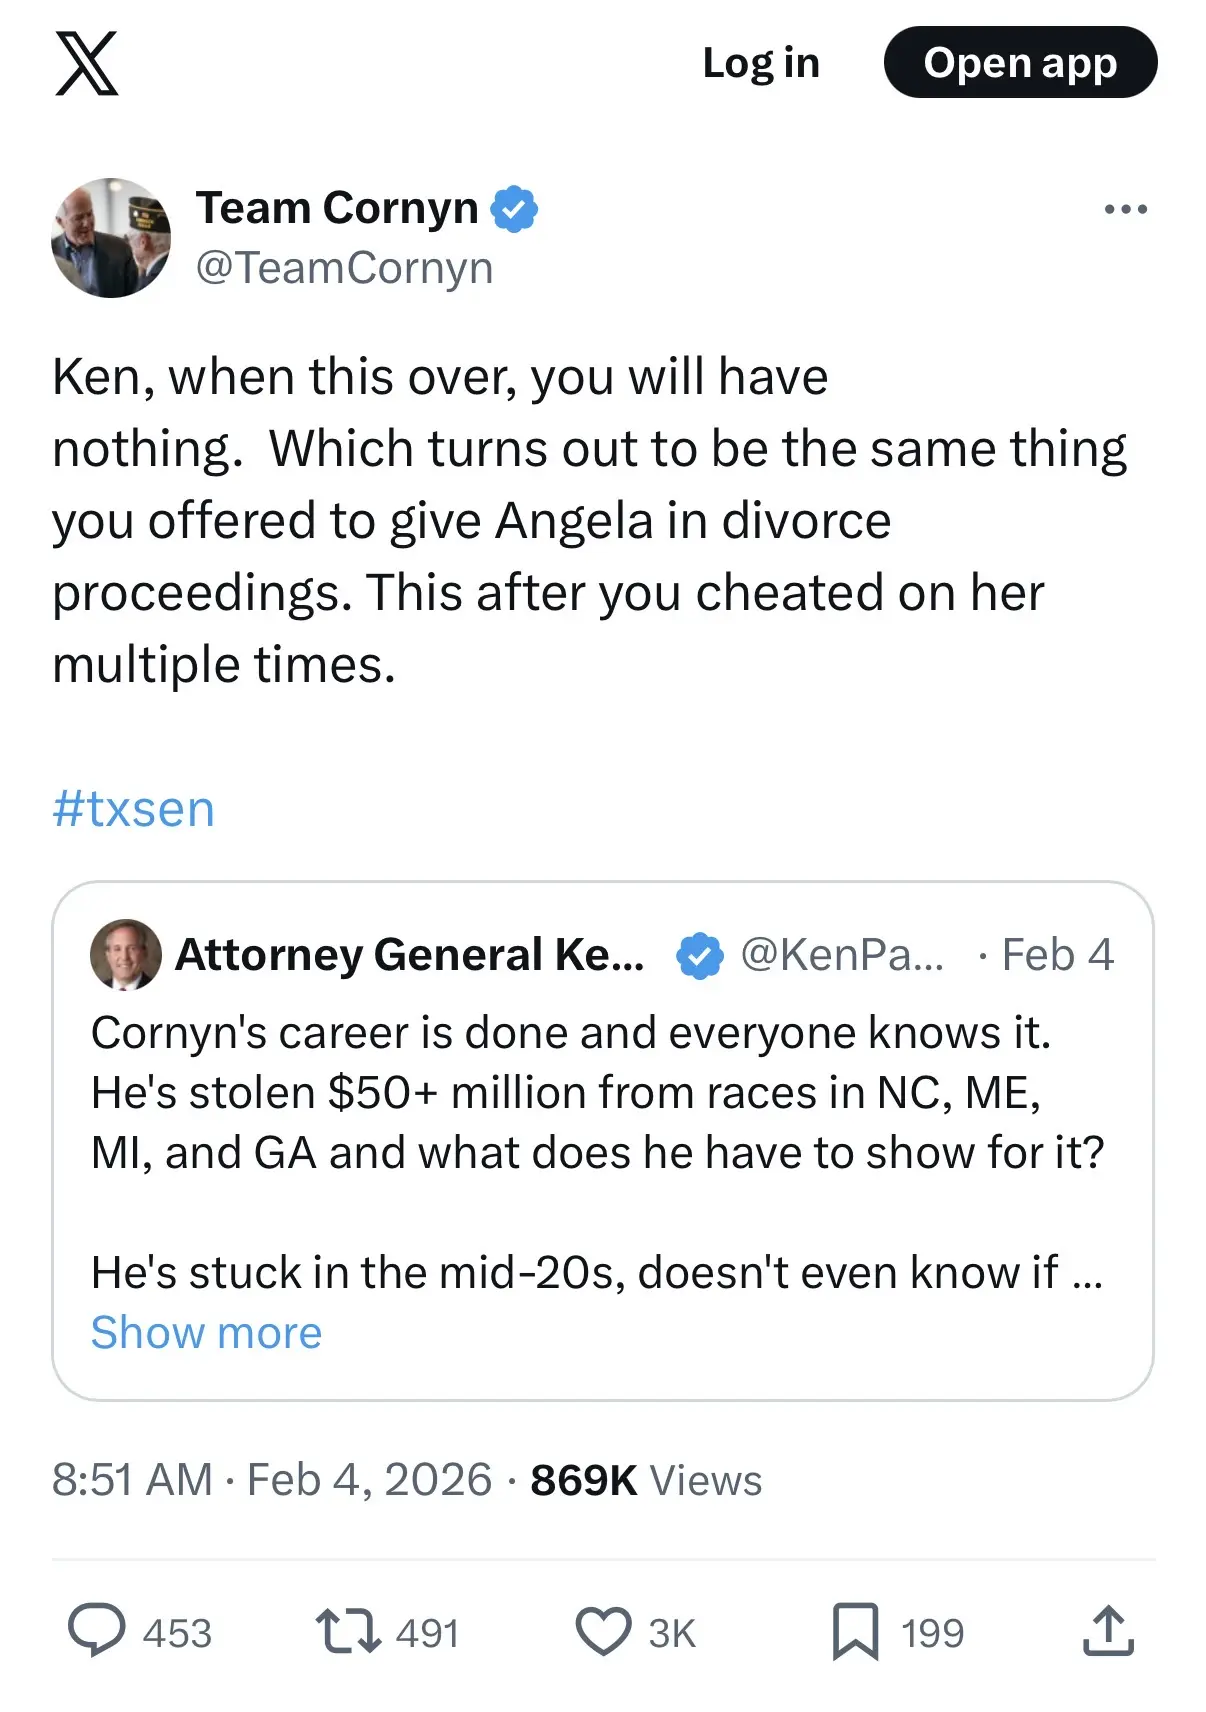Click Team Cornyn verified badge

coord(515,209)
